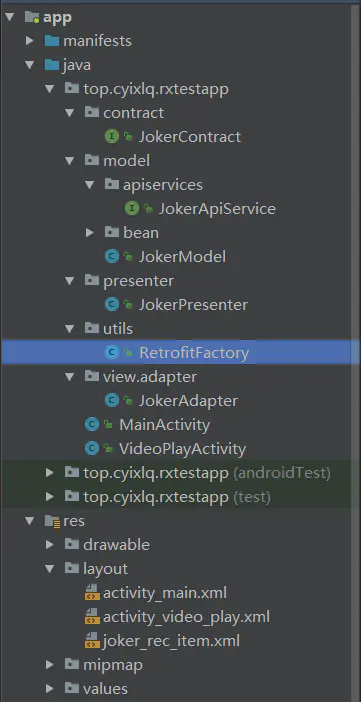Open joker_rec_item.xml layout file
The width and height of the screenshot is (361, 702).
172,641
